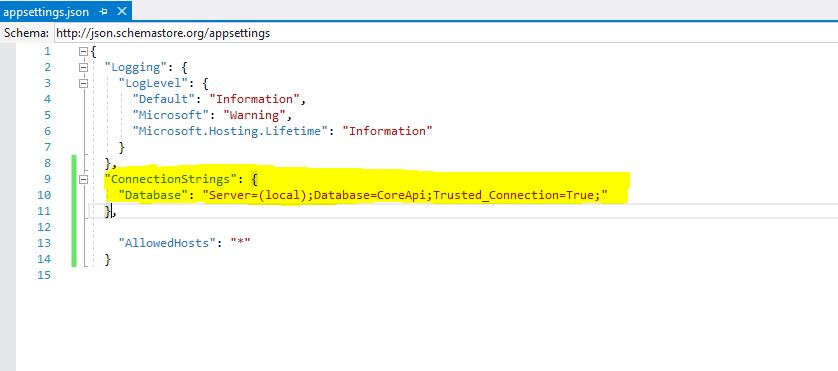Collapse the "Logging" section

(x=83, y=68)
